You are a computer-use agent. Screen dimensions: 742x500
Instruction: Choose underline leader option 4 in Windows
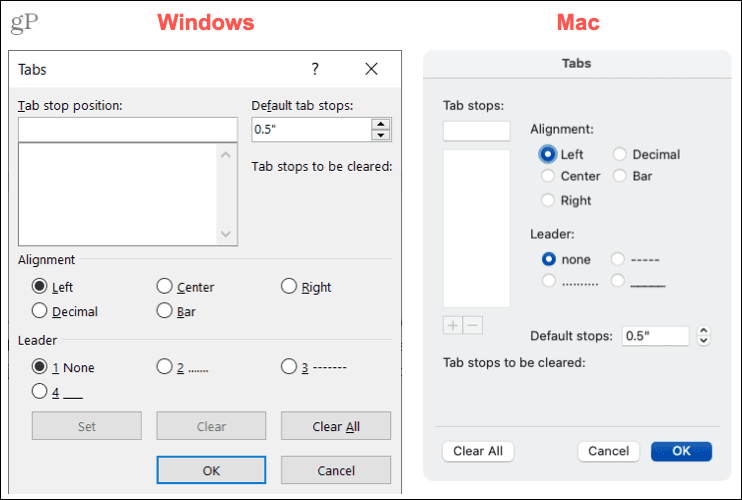(x=40, y=391)
